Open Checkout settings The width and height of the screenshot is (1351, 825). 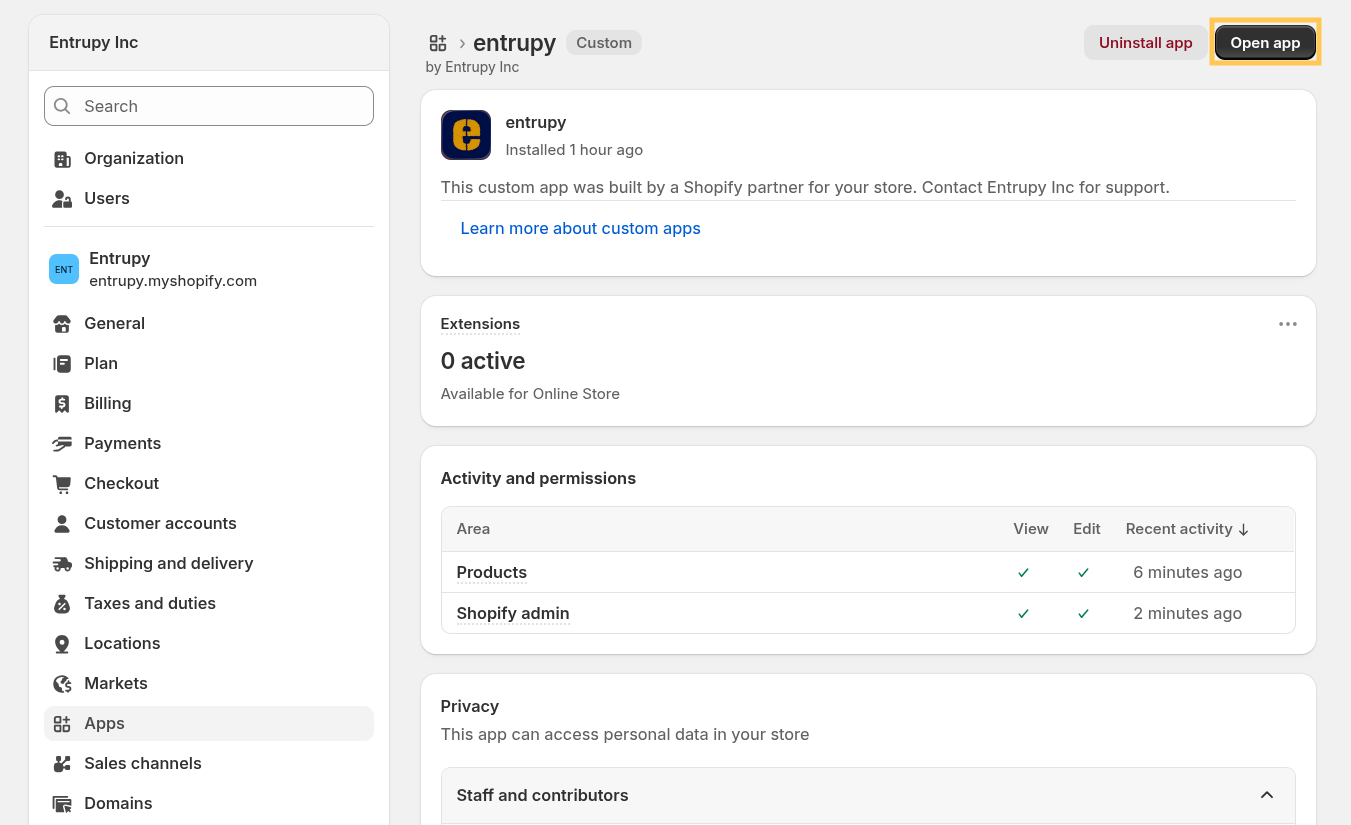209,484
